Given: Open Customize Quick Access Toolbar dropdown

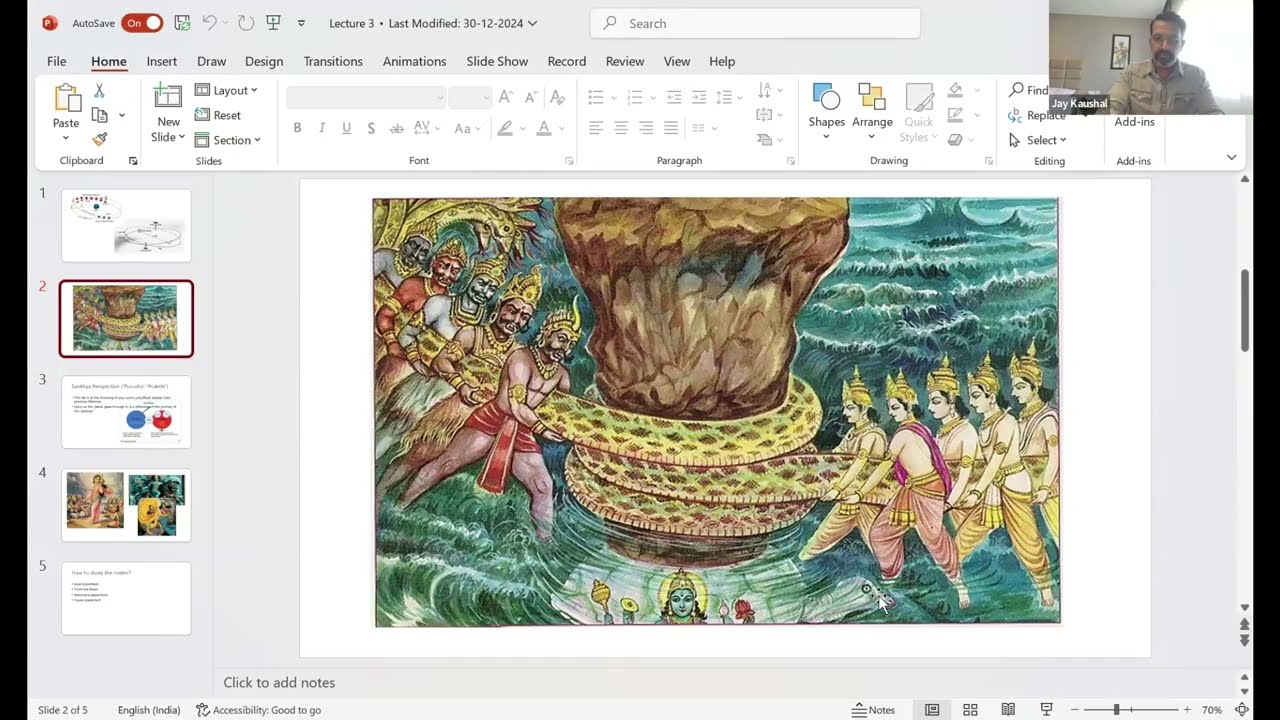Looking at the screenshot, I should click(301, 23).
